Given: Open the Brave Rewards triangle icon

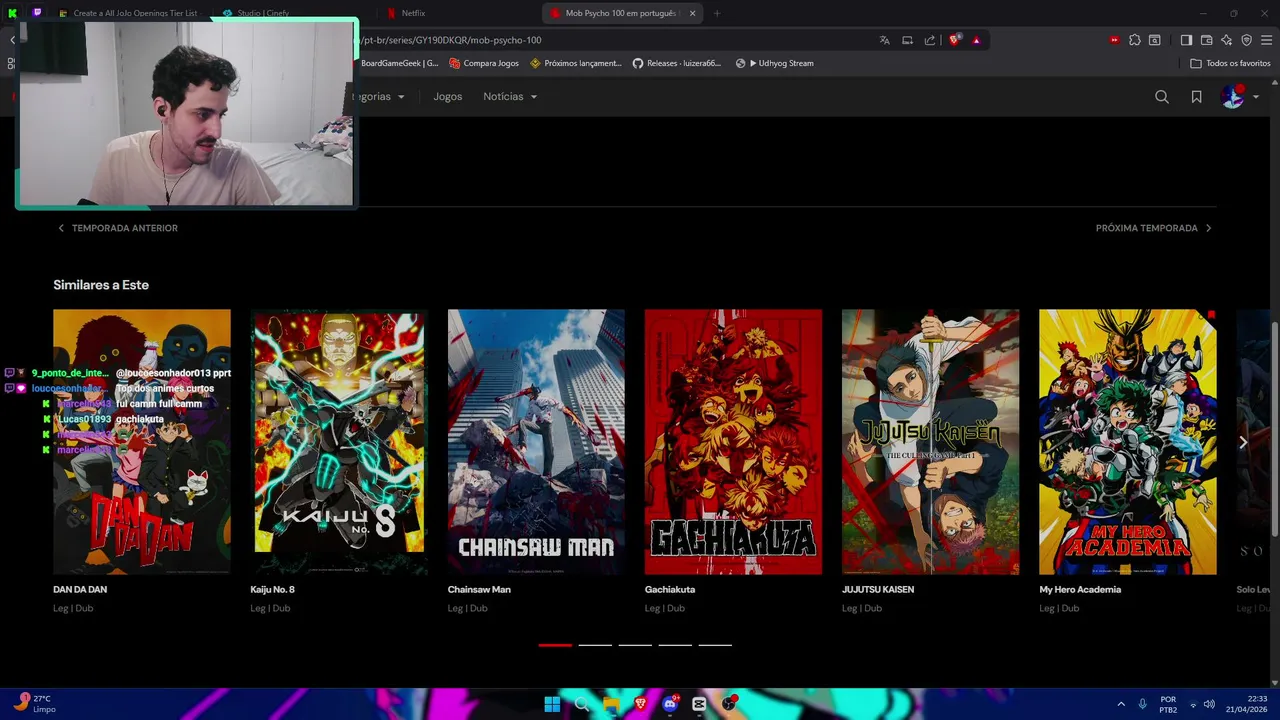Looking at the screenshot, I should pyautogui.click(x=976, y=40).
